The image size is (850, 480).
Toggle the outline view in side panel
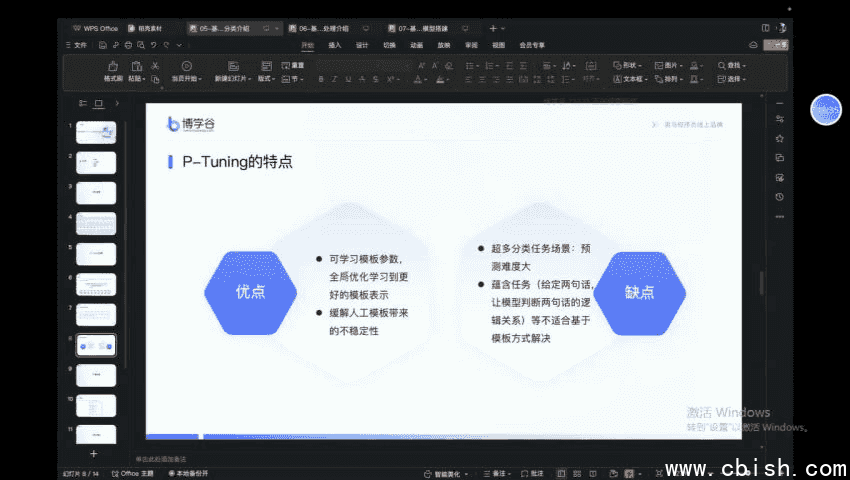click(x=84, y=103)
